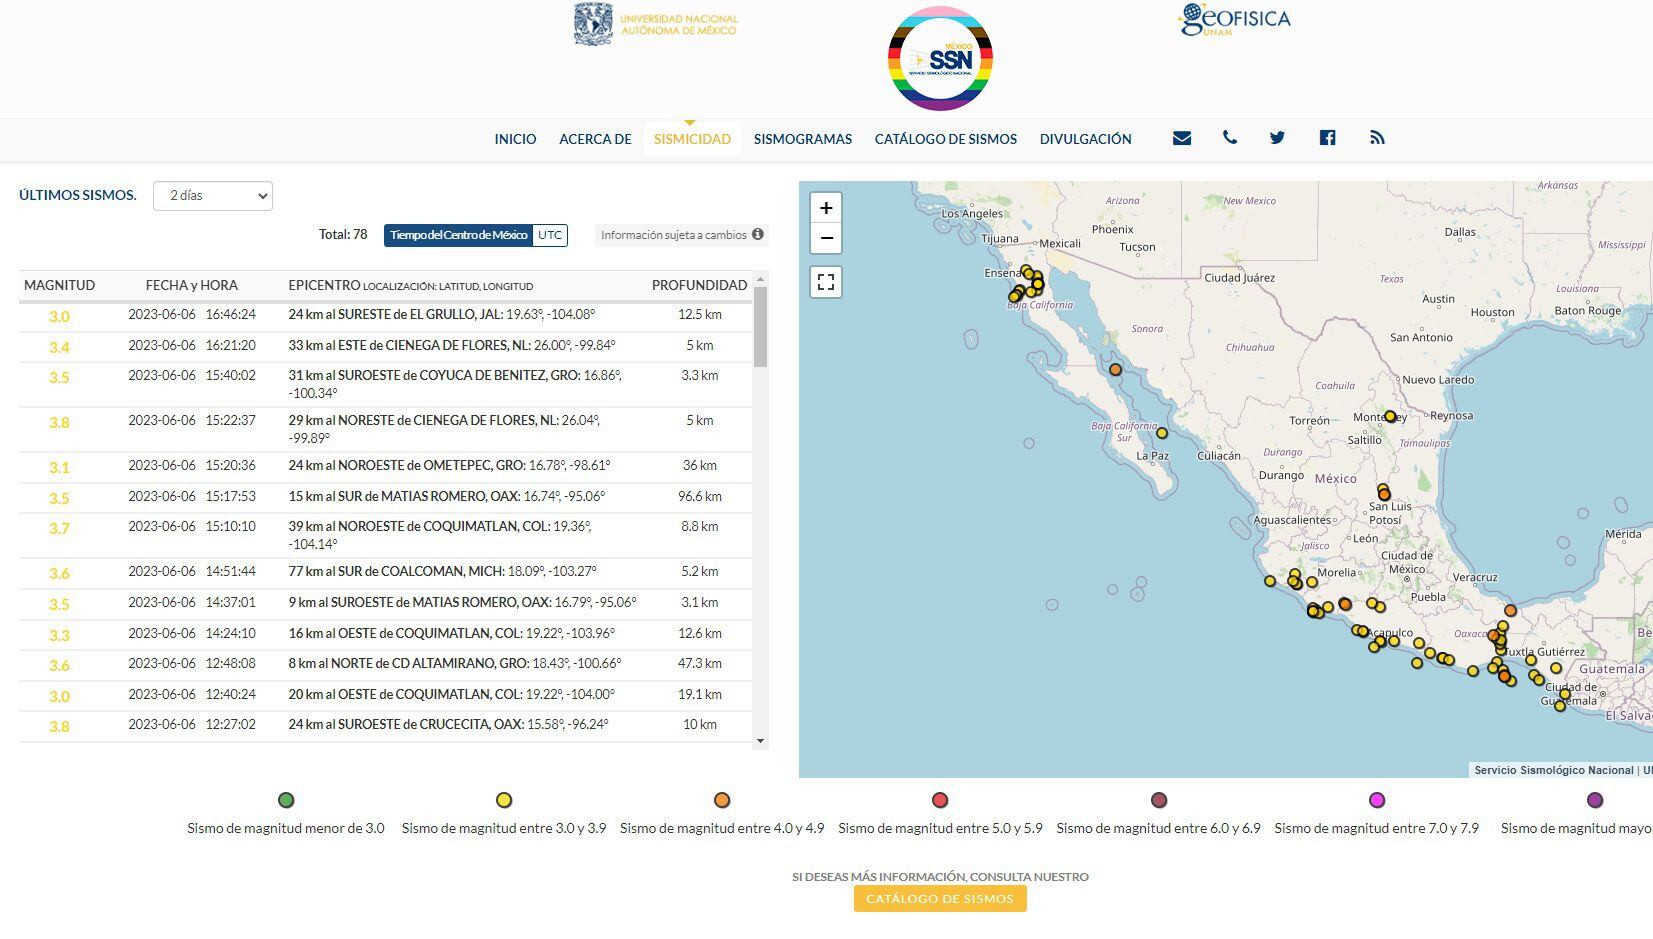Image resolution: width=1653 pixels, height=939 pixels.
Task: Select Tiempo del Centro de México toggle
Action: coord(458,235)
